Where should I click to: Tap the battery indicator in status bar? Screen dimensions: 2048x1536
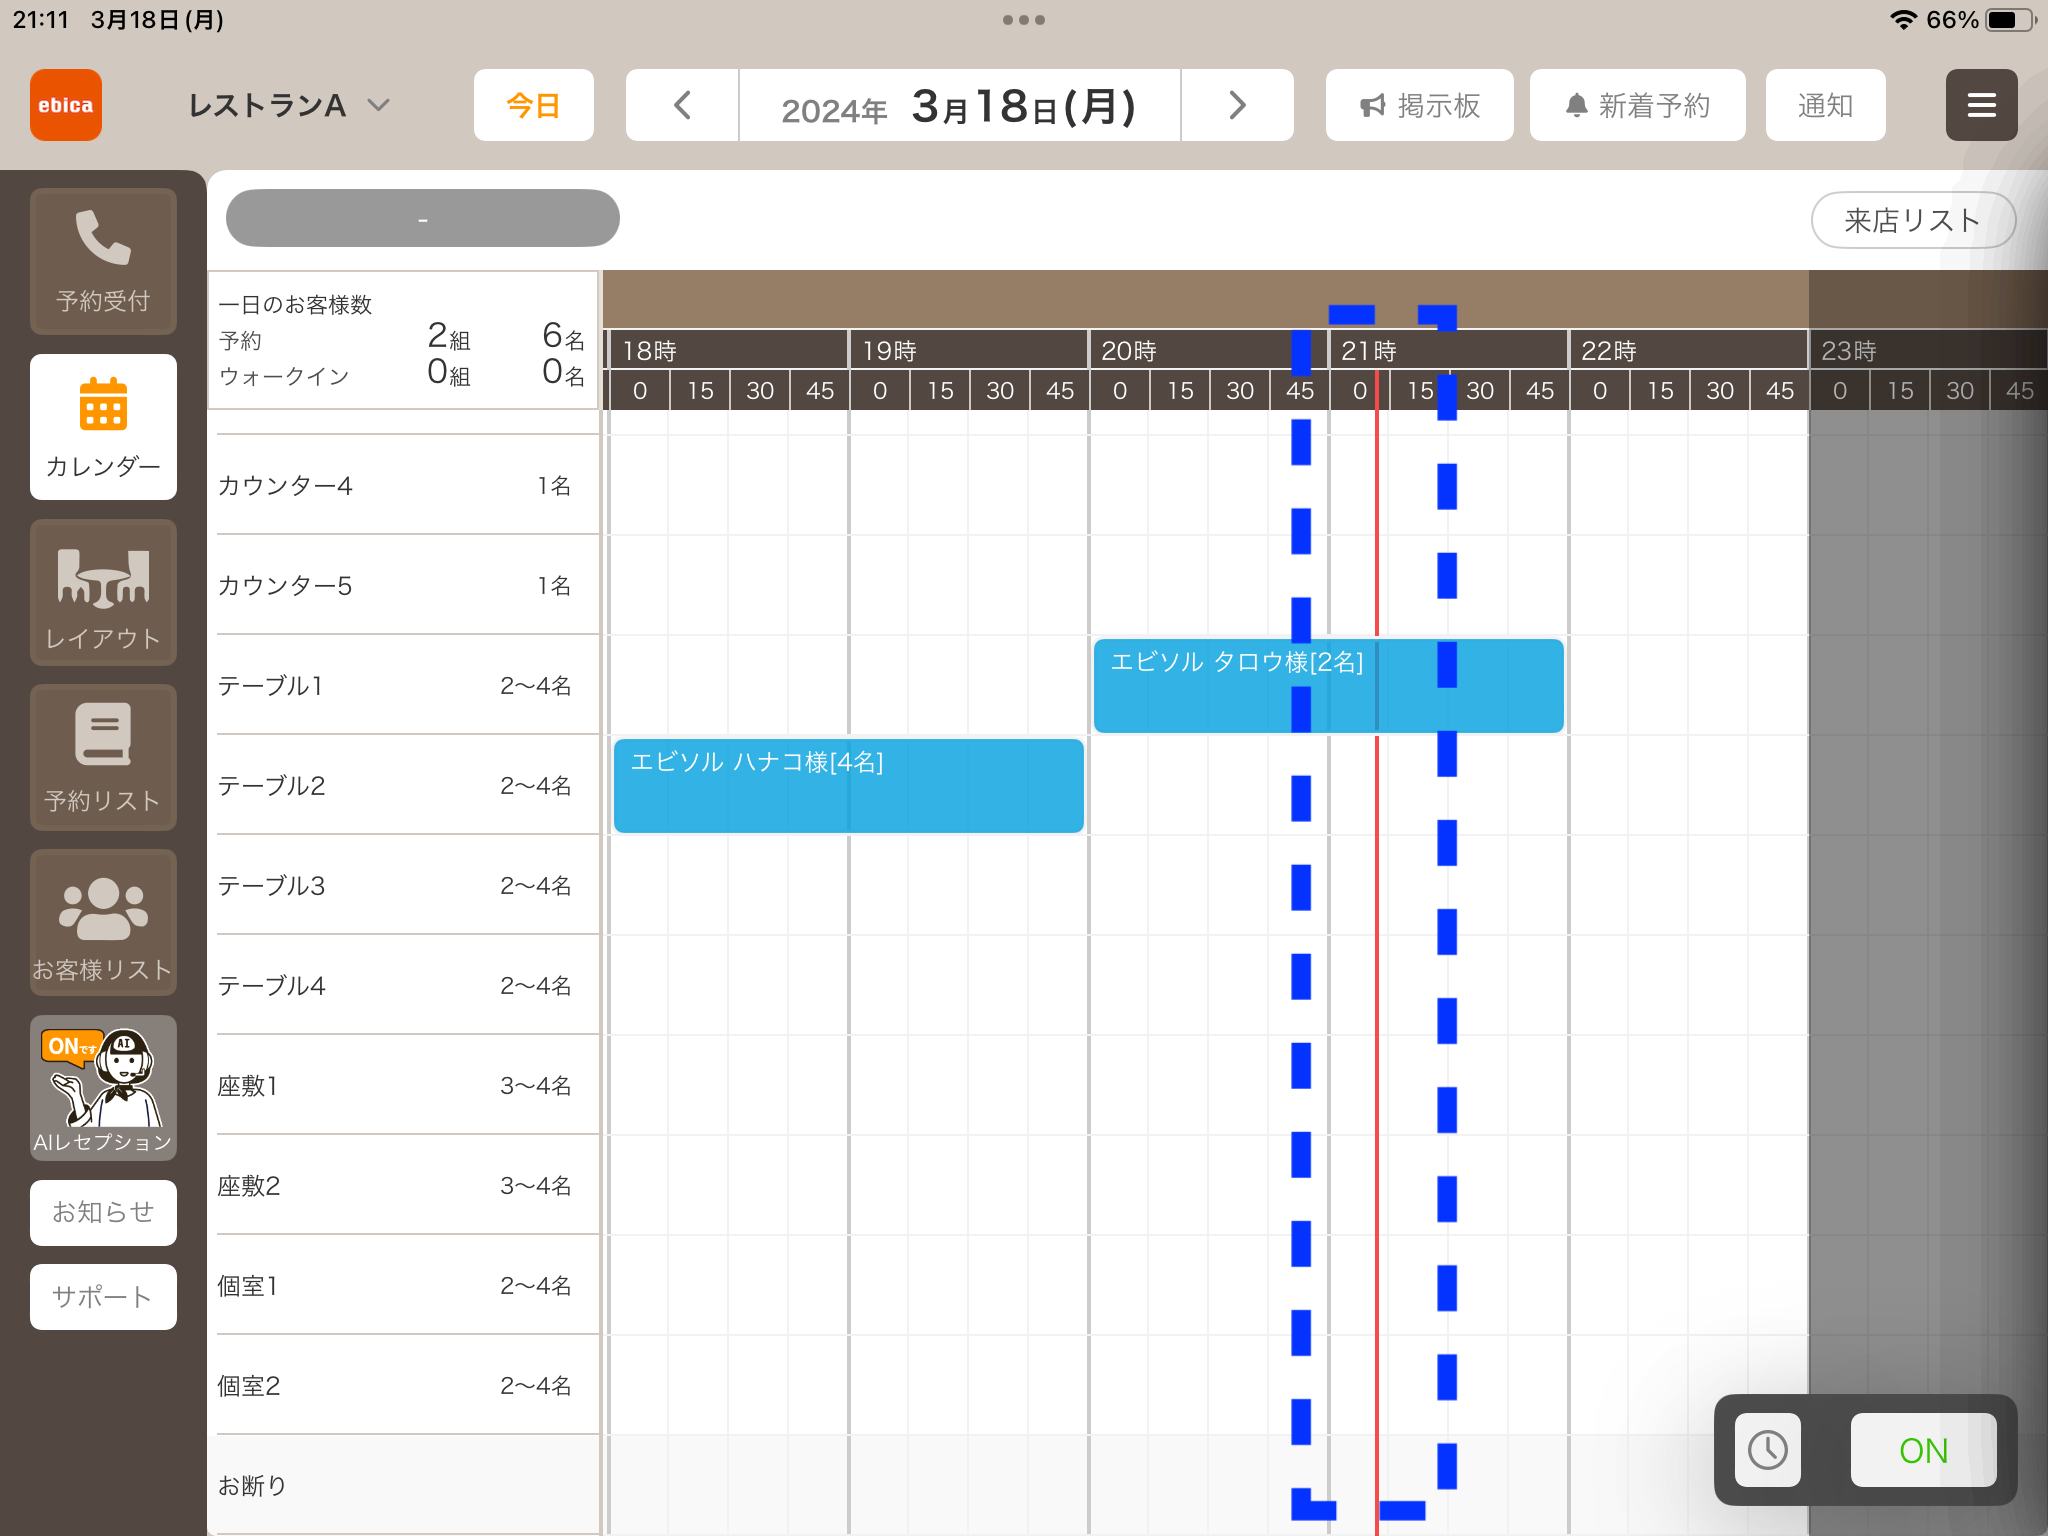coord(2010,20)
